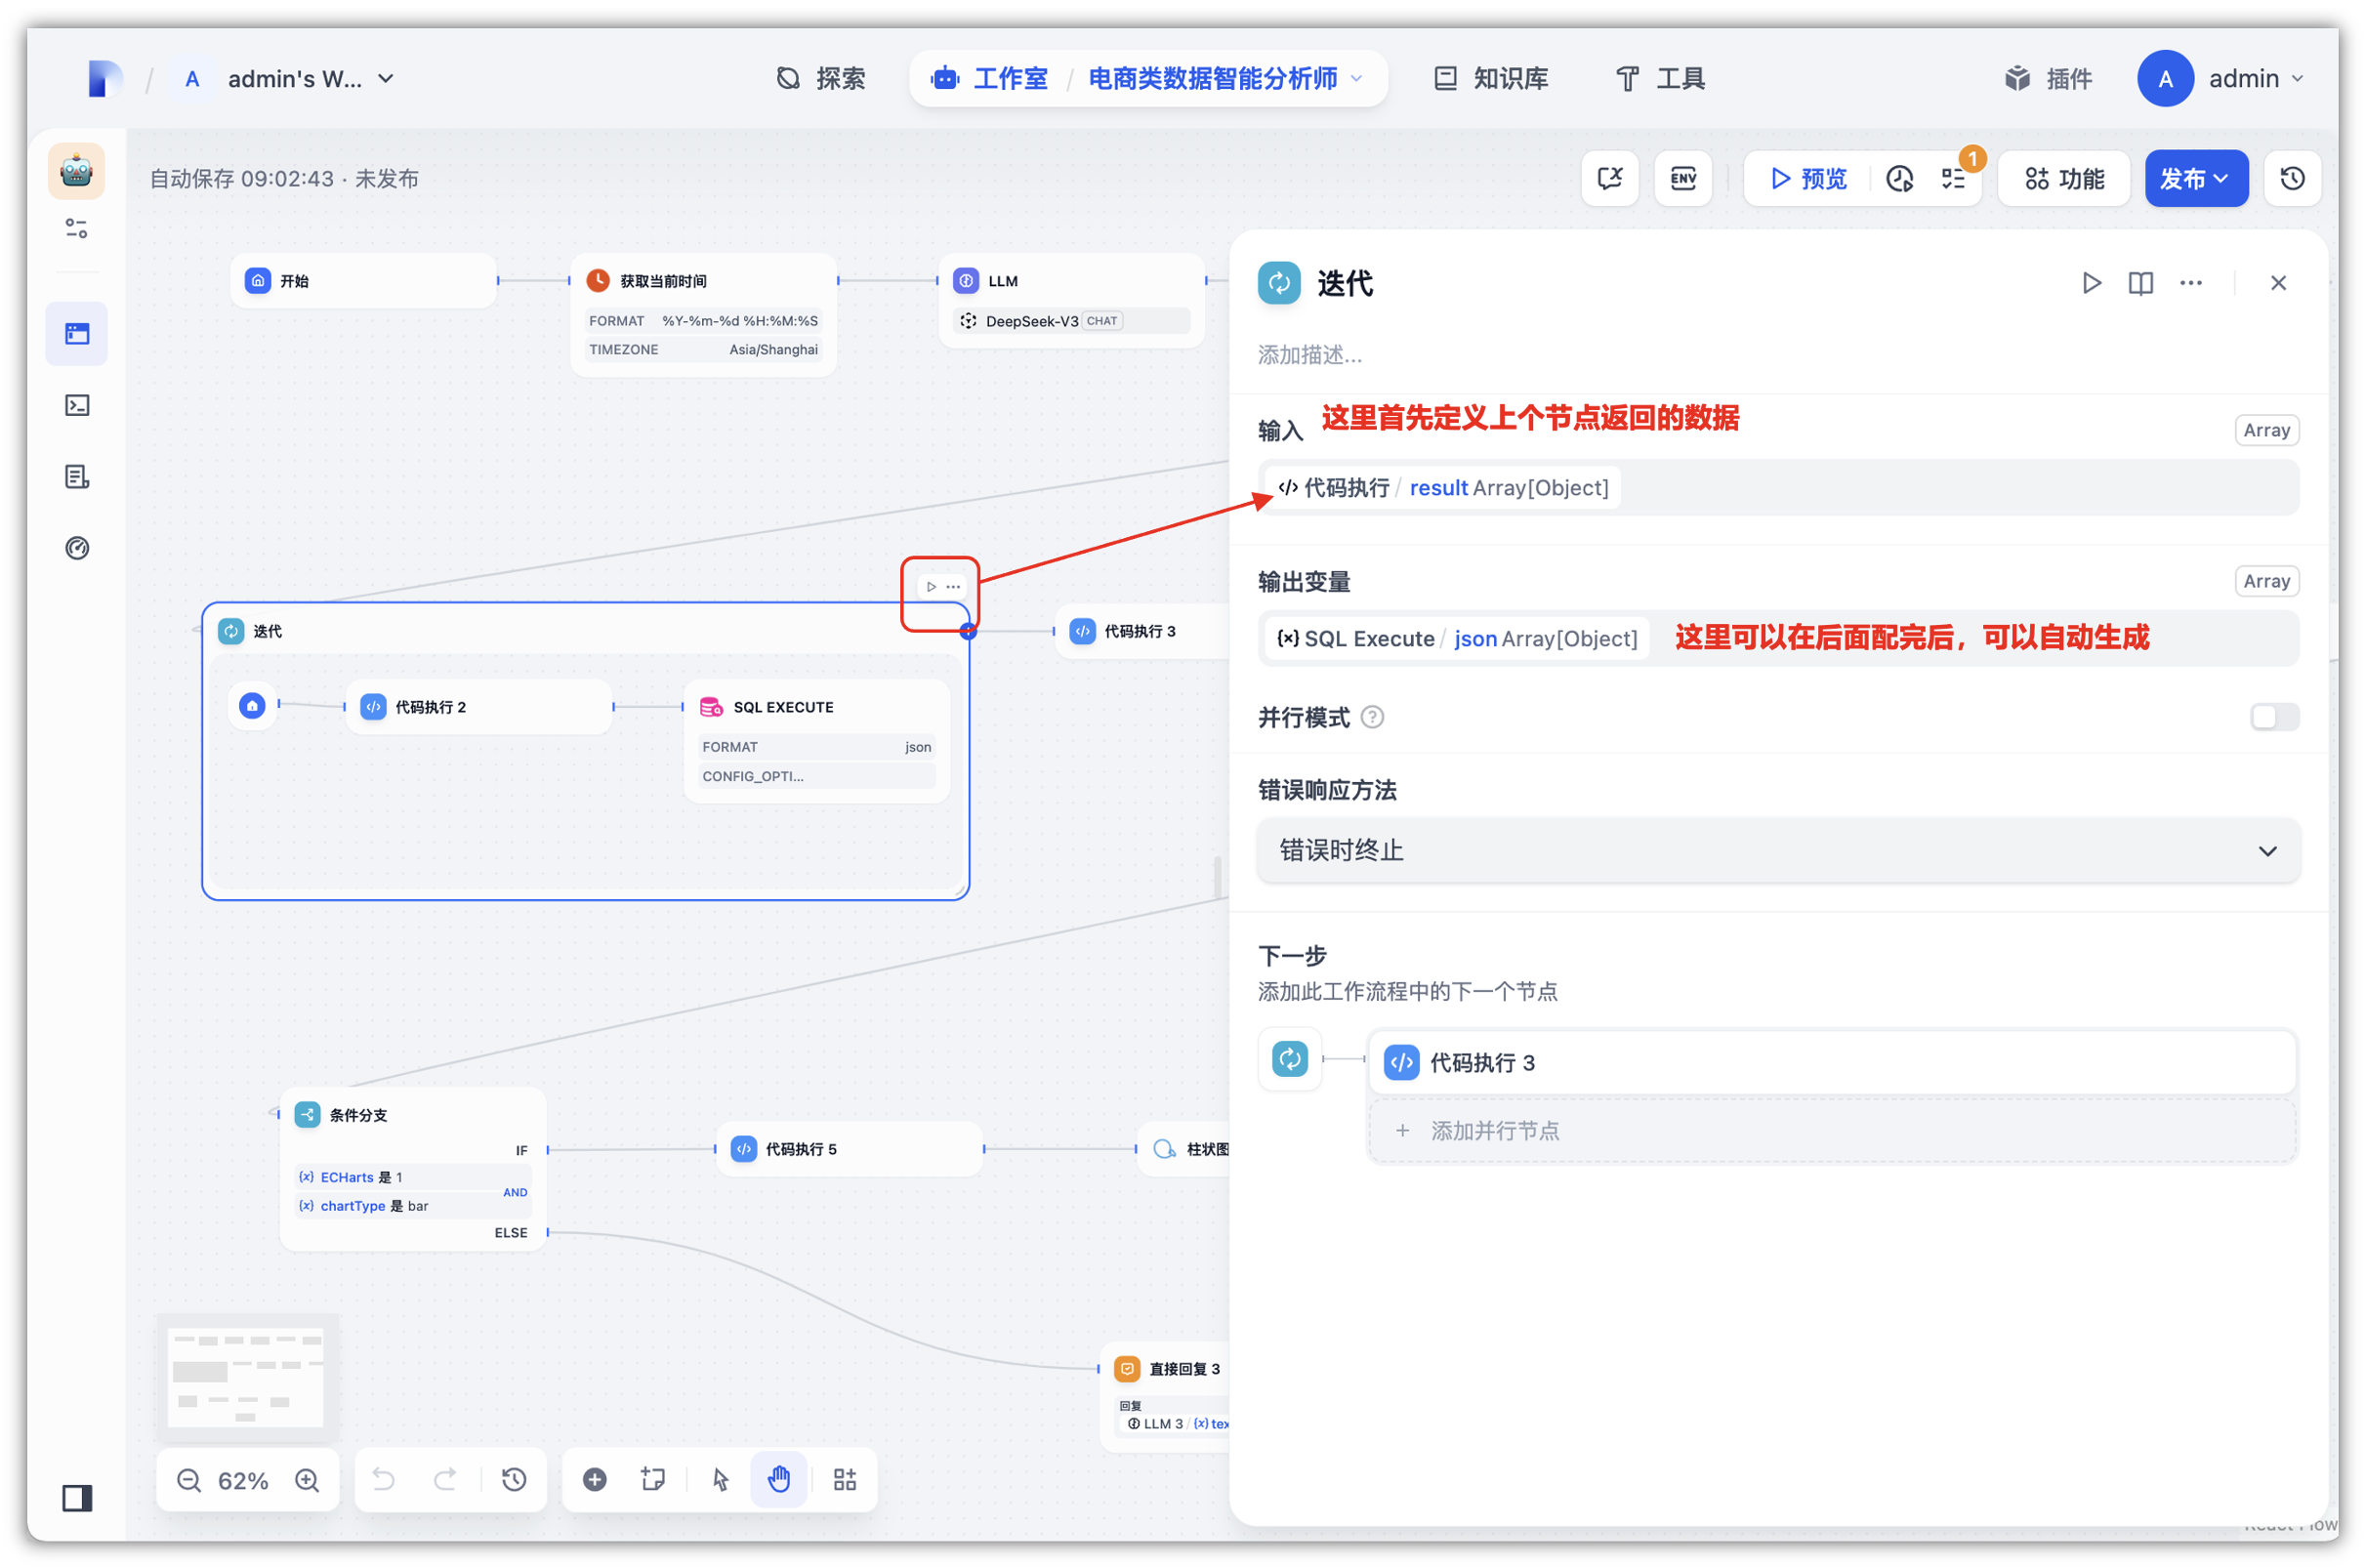Screen dimensions: 2365x1568
Task: Open the 探索 tab
Action: (821, 79)
